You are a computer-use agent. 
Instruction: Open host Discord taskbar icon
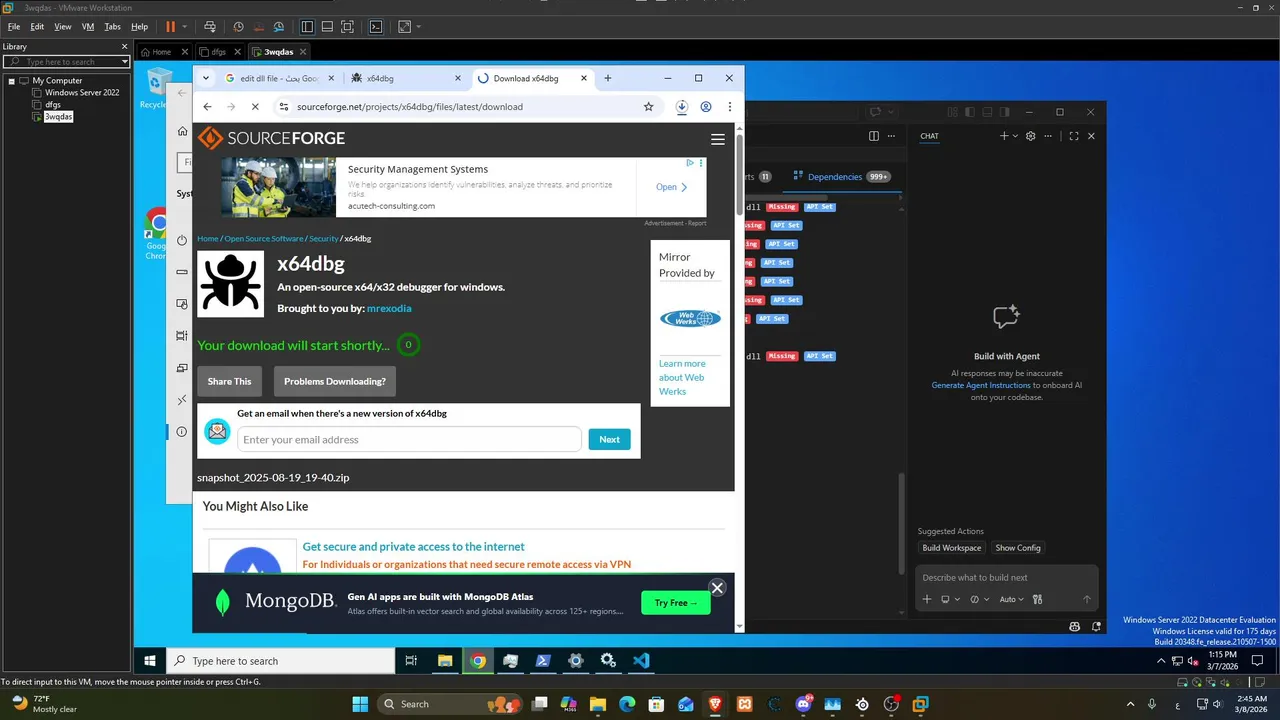point(804,704)
